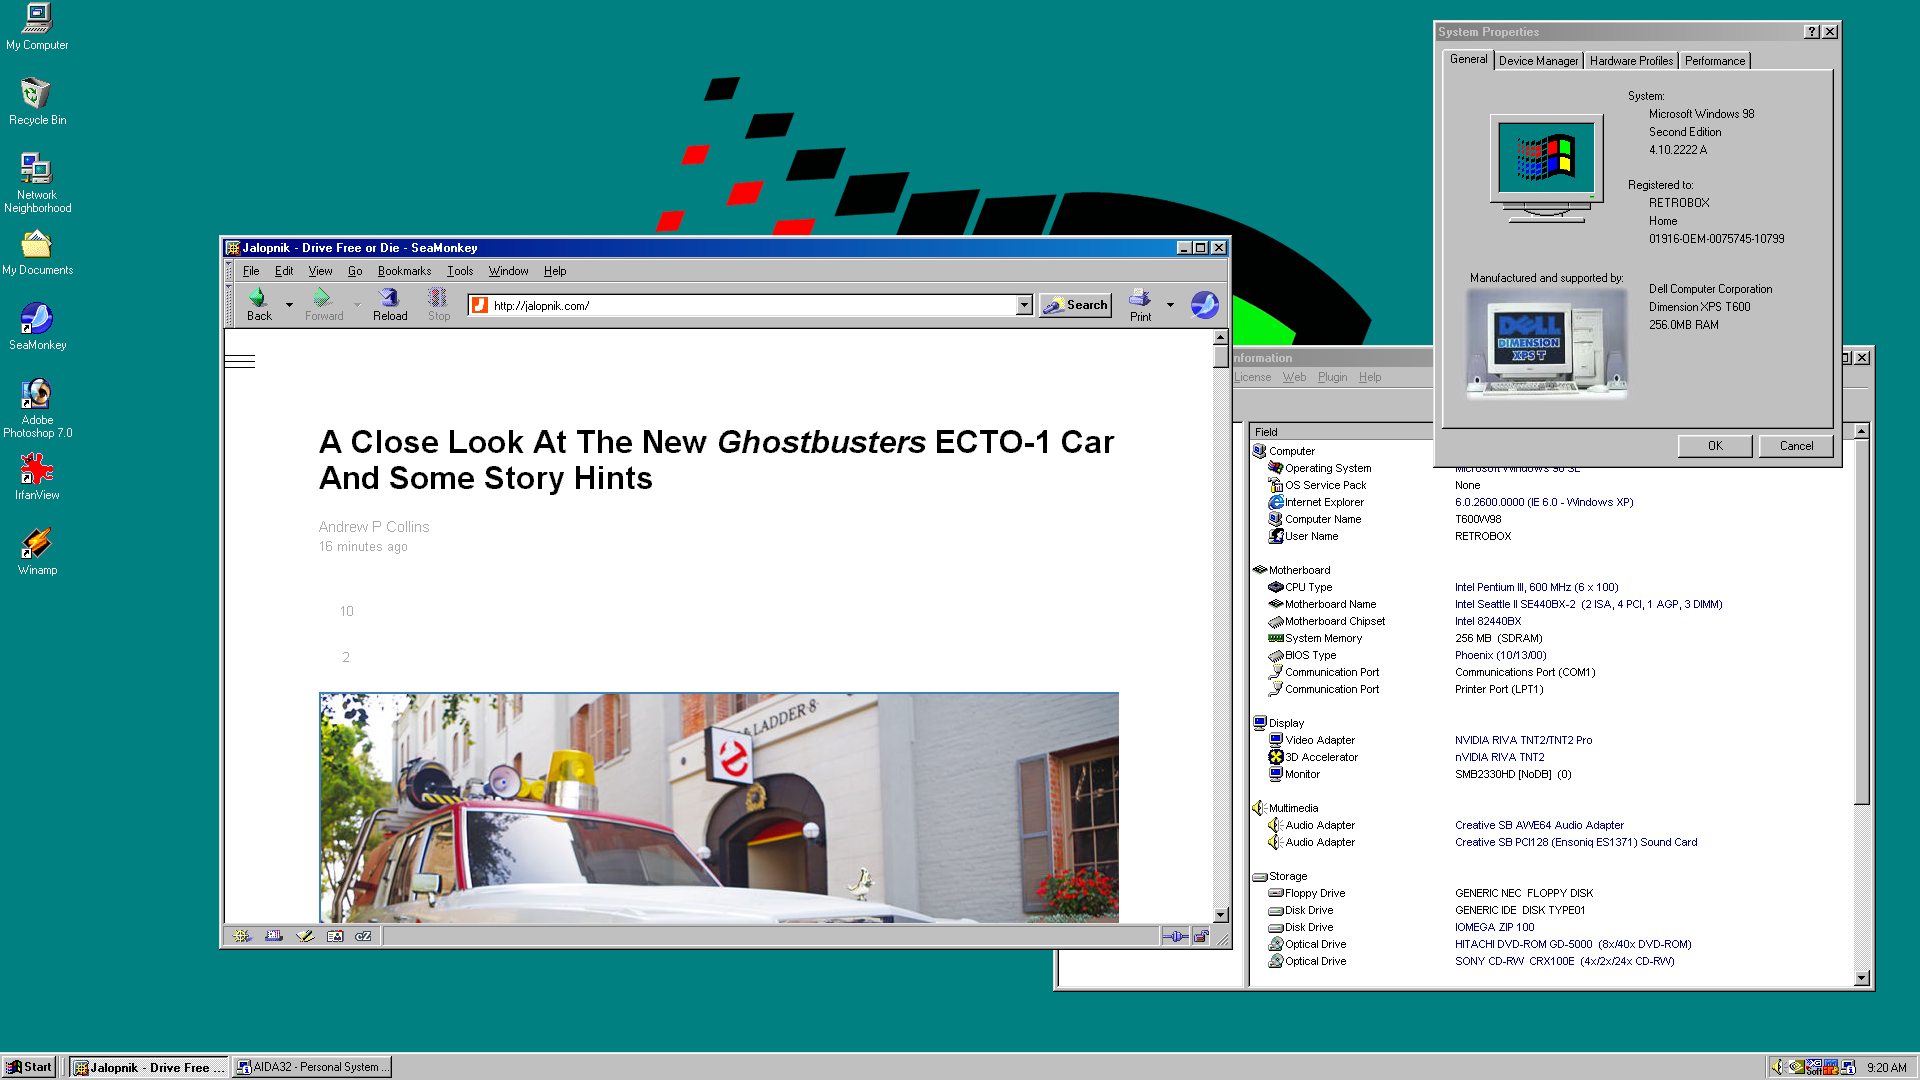
Task: Click the security padlock icon in status bar
Action: point(1201,936)
